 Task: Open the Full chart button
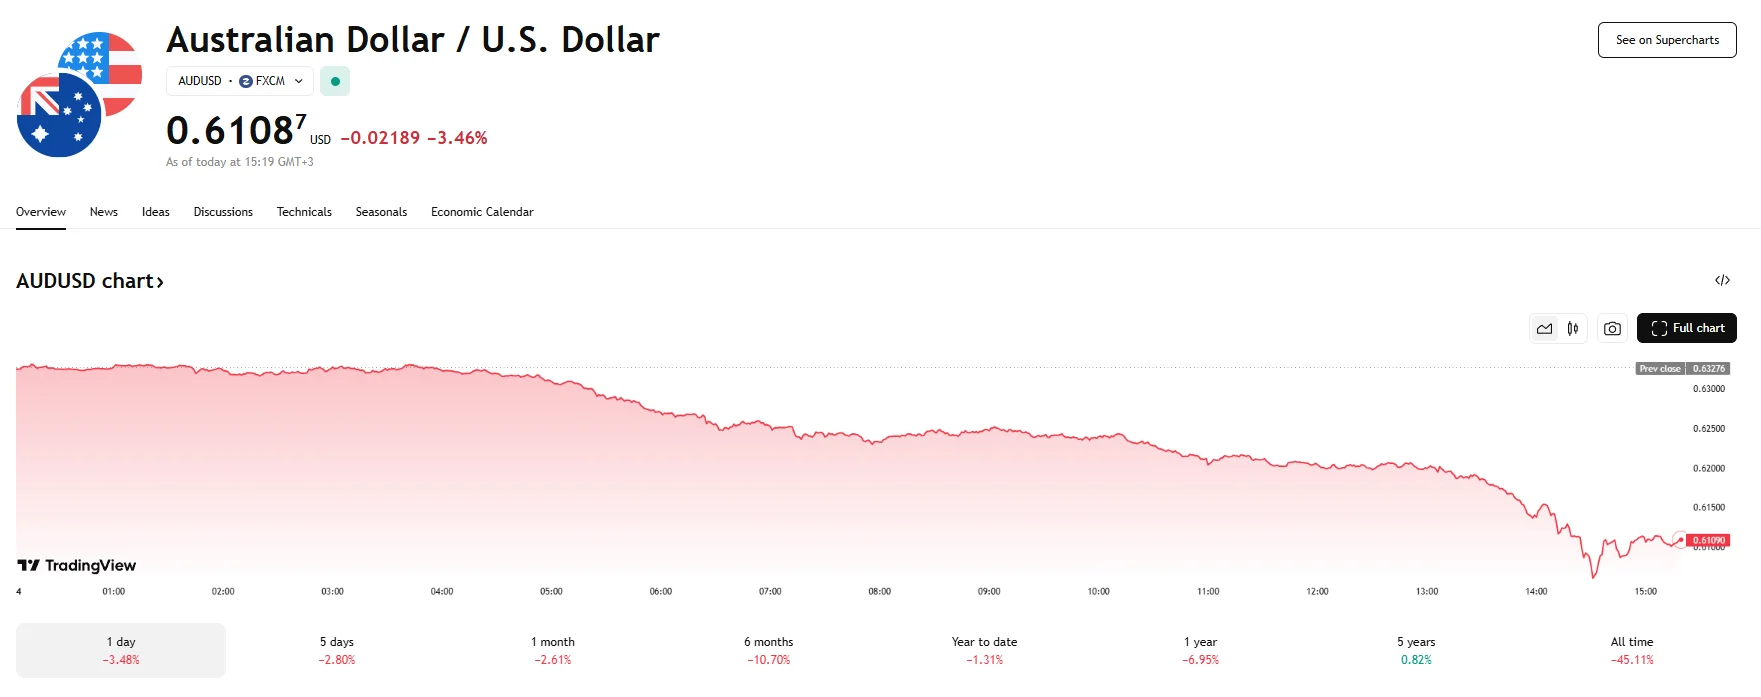coord(1686,328)
